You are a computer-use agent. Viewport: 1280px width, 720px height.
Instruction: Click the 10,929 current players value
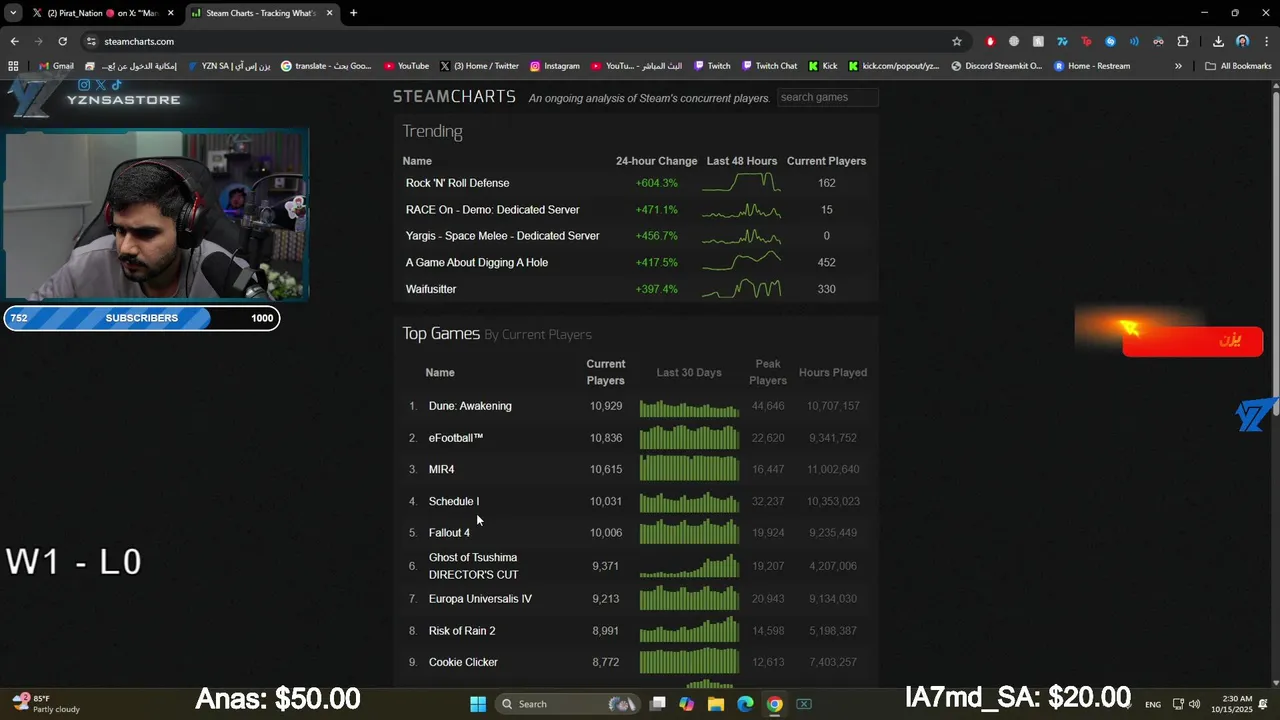pyautogui.click(x=606, y=406)
